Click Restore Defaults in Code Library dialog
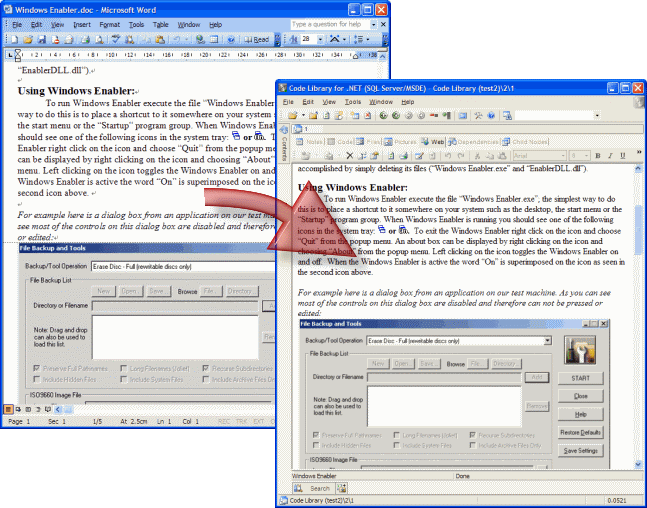647x508 pixels. tap(581, 432)
